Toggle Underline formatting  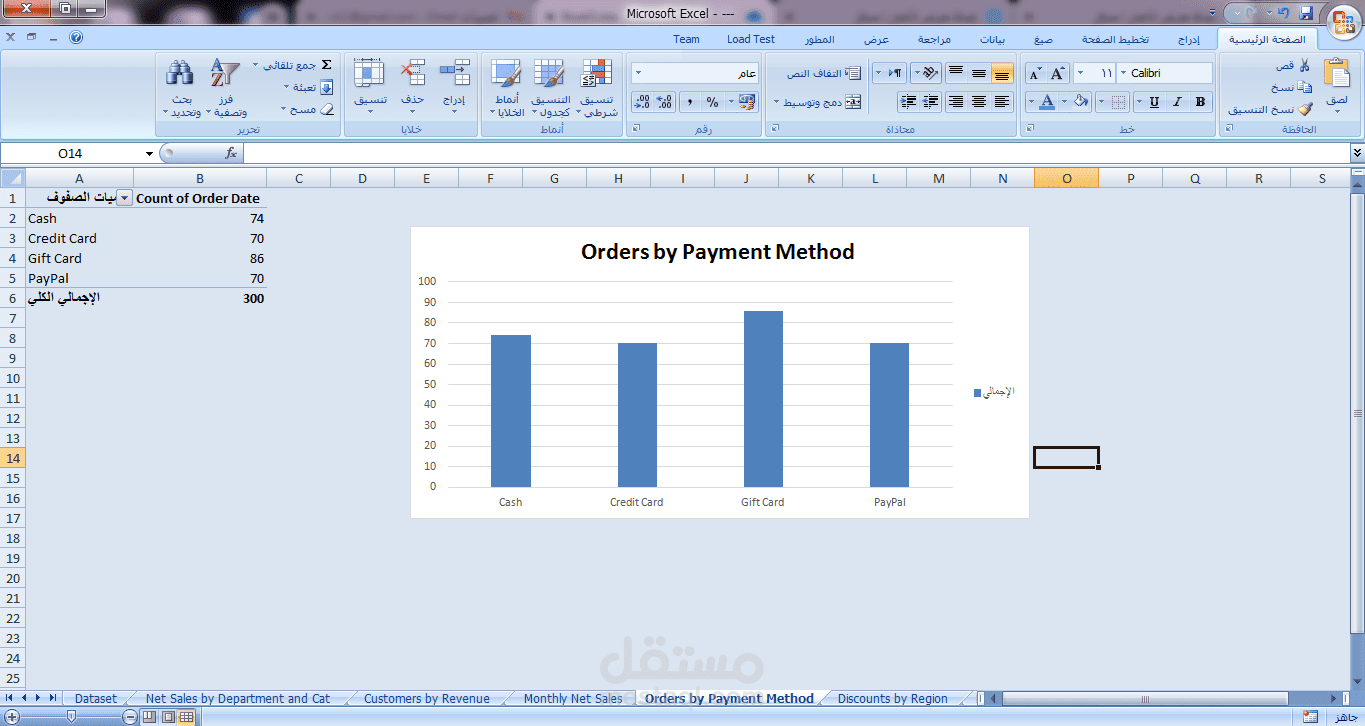1155,101
